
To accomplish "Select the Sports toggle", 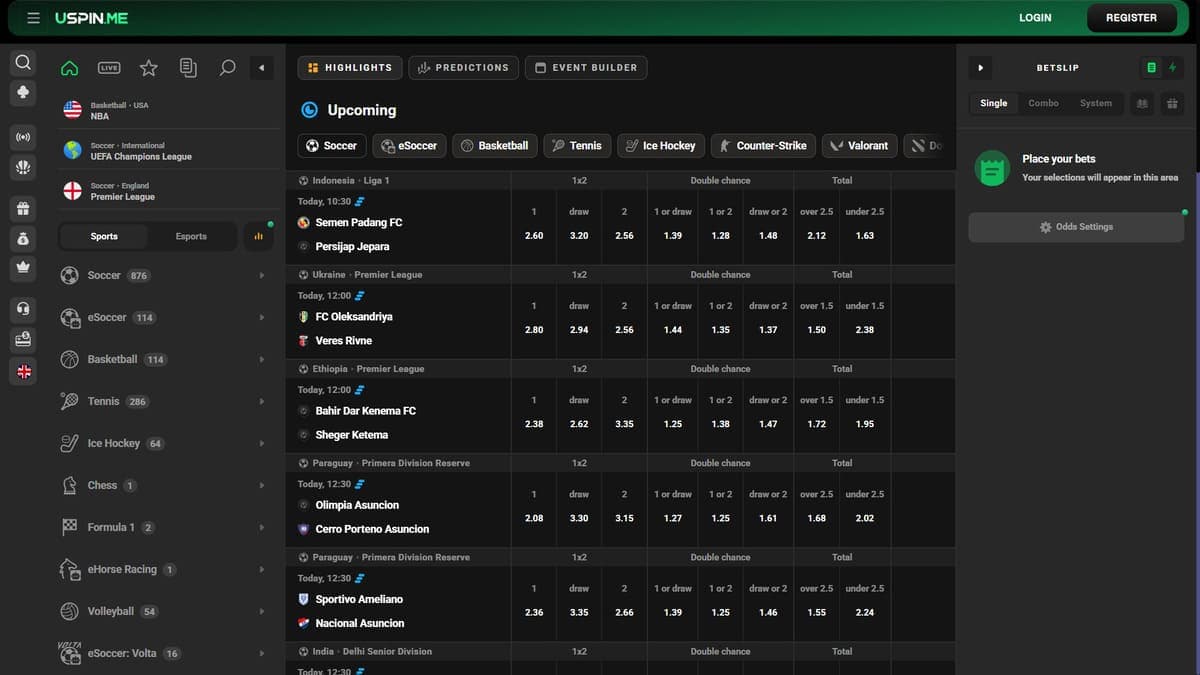I will pyautogui.click(x=104, y=237).
